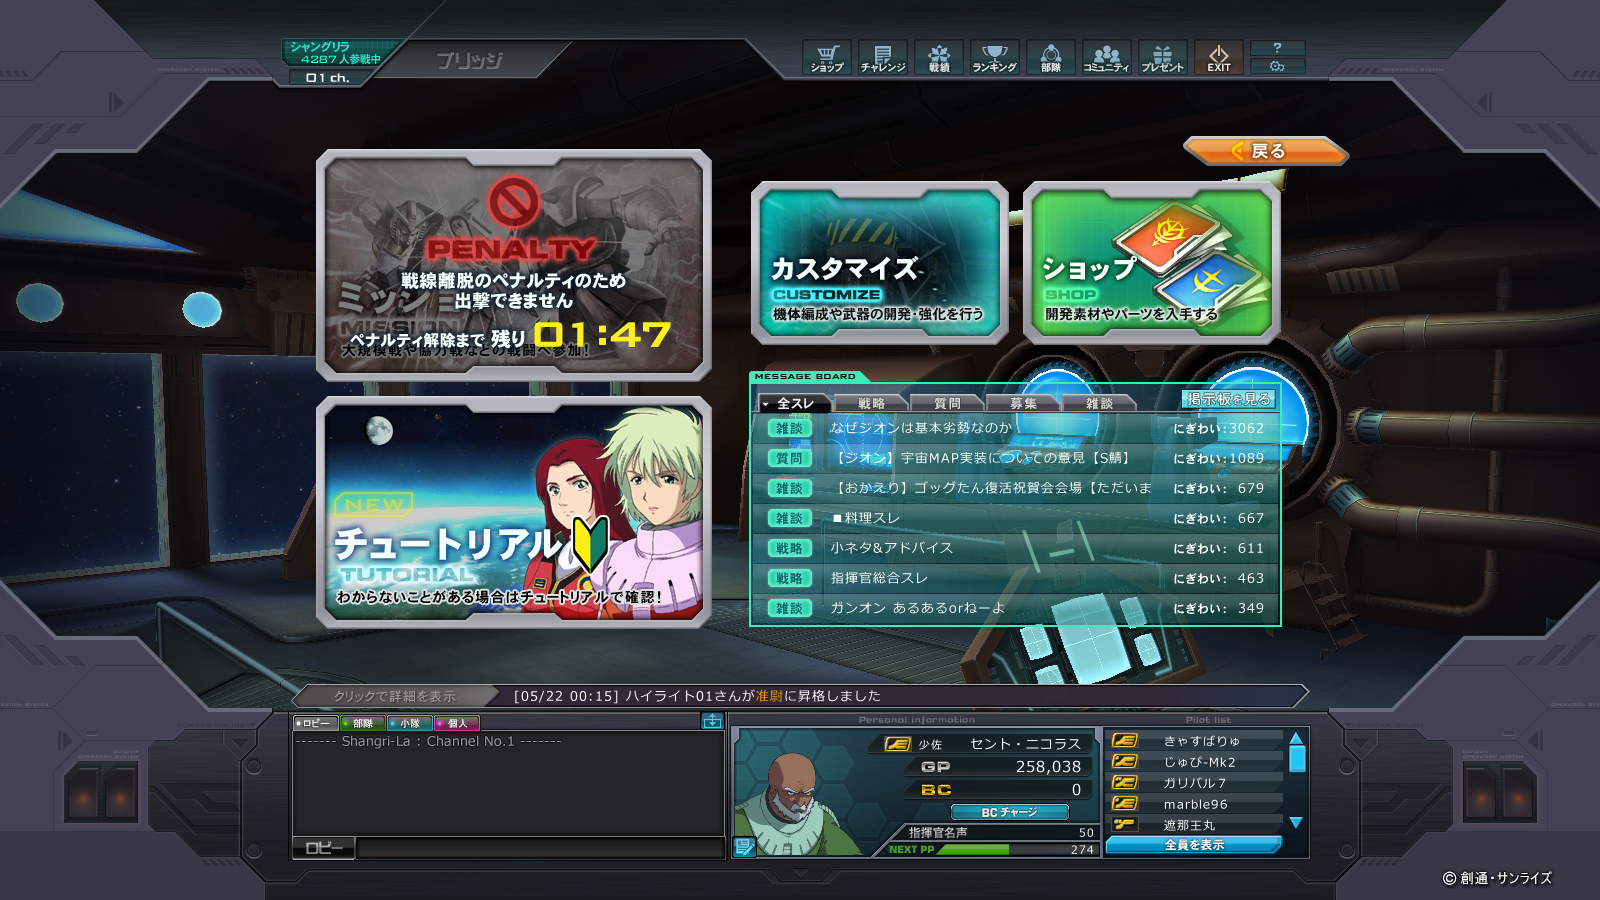Switch to the 募集 message board tab
This screenshot has height=900, width=1600.
pos(1023,403)
